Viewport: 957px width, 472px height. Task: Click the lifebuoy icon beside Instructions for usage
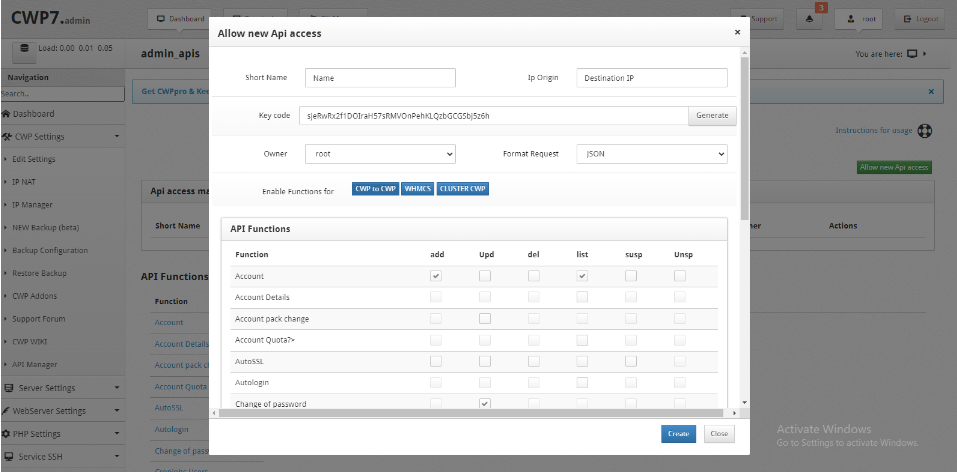(x=925, y=131)
